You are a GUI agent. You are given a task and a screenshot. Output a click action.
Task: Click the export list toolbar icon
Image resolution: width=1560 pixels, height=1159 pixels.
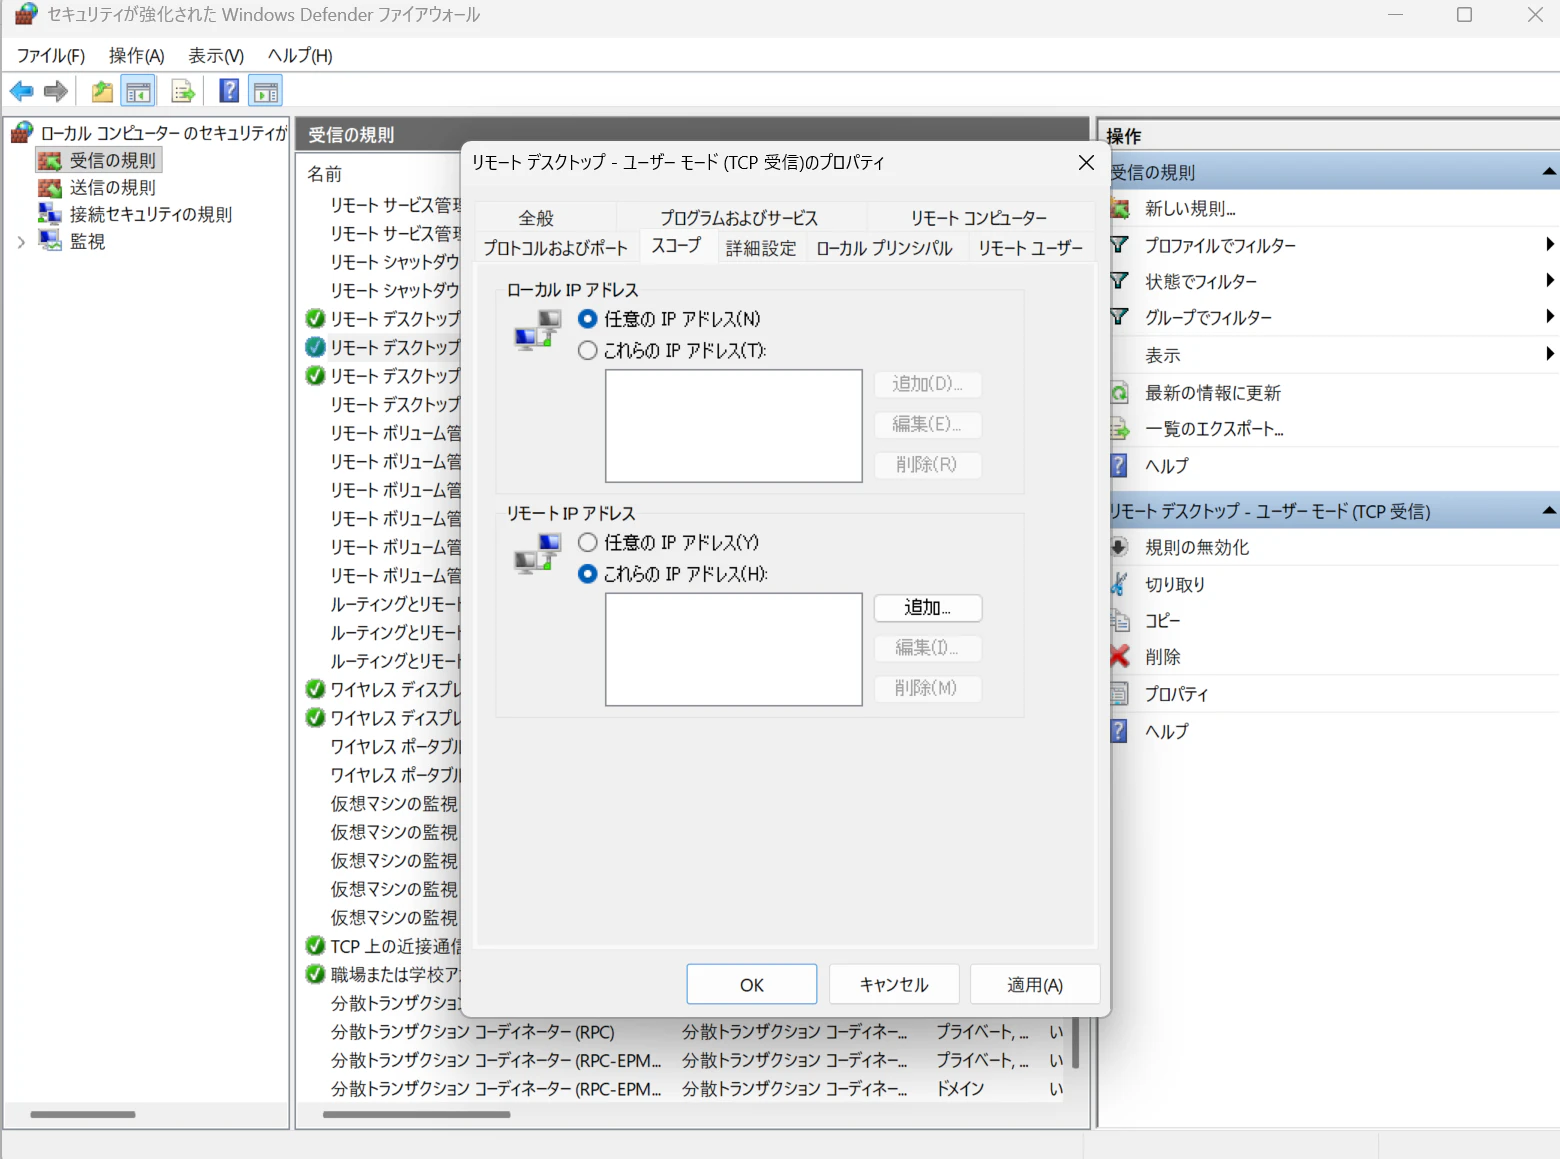tap(183, 92)
